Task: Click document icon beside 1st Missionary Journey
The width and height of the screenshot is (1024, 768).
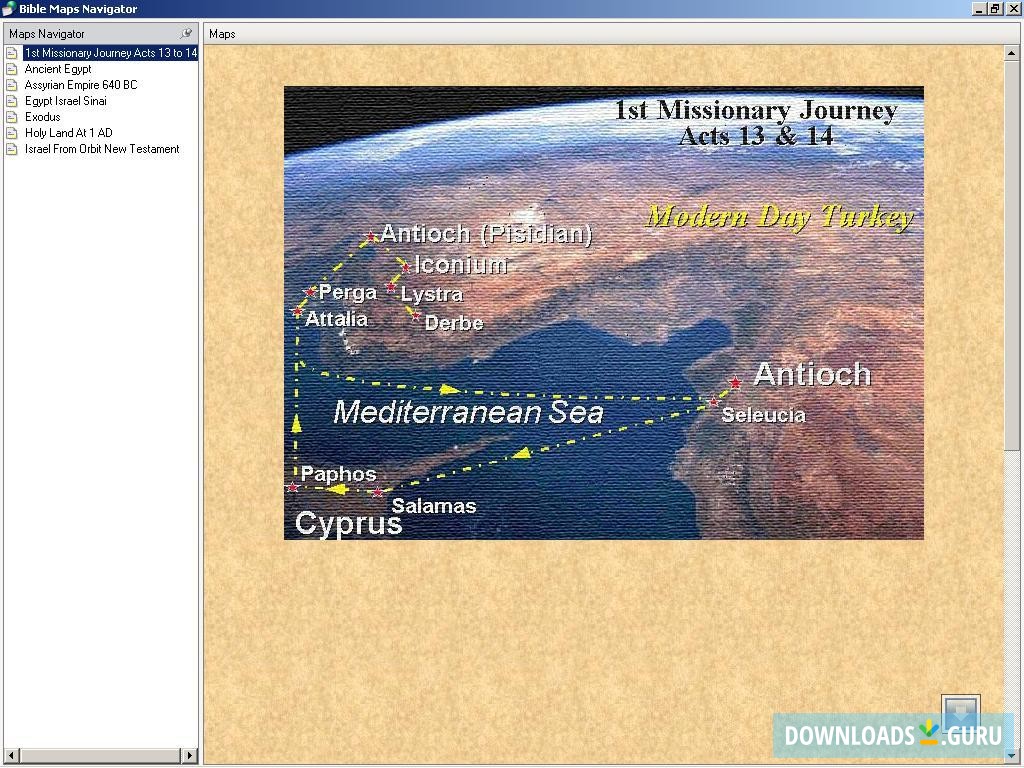Action: click(x=12, y=53)
